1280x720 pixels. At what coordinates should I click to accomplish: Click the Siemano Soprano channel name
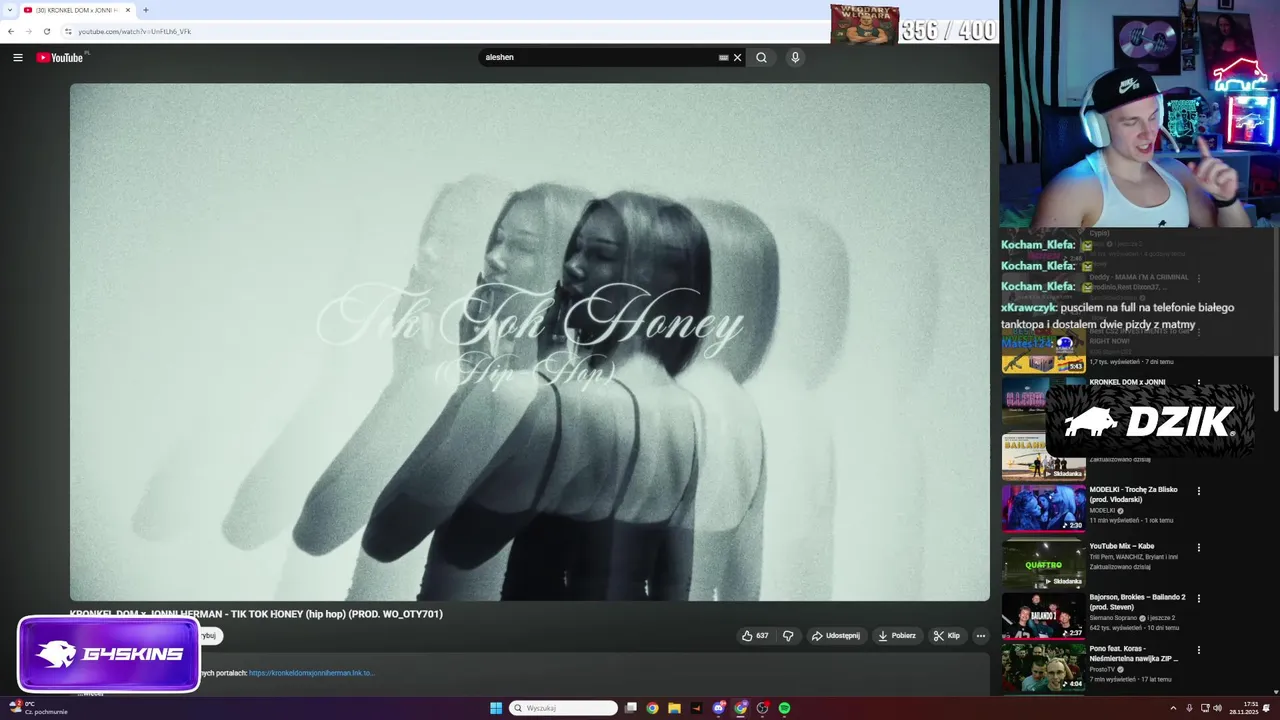pos(1114,618)
